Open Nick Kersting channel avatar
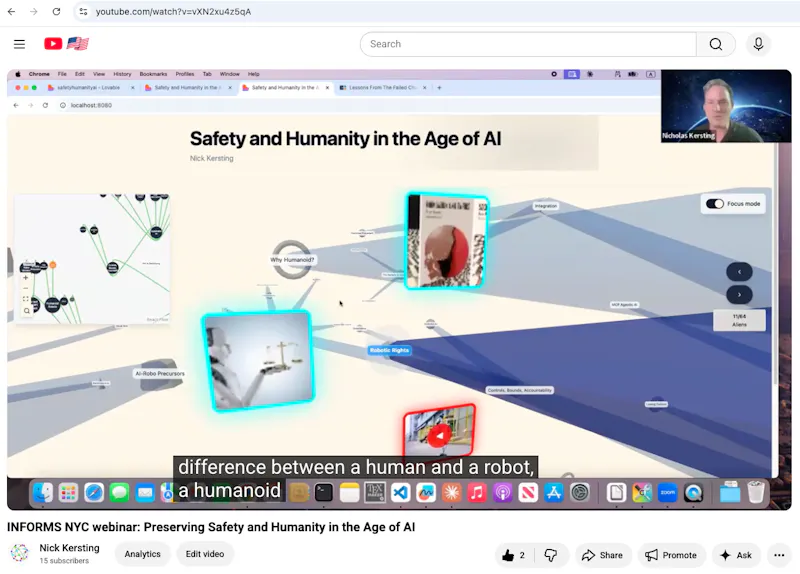Image resolution: width=800 pixels, height=574 pixels. [x=20, y=554]
